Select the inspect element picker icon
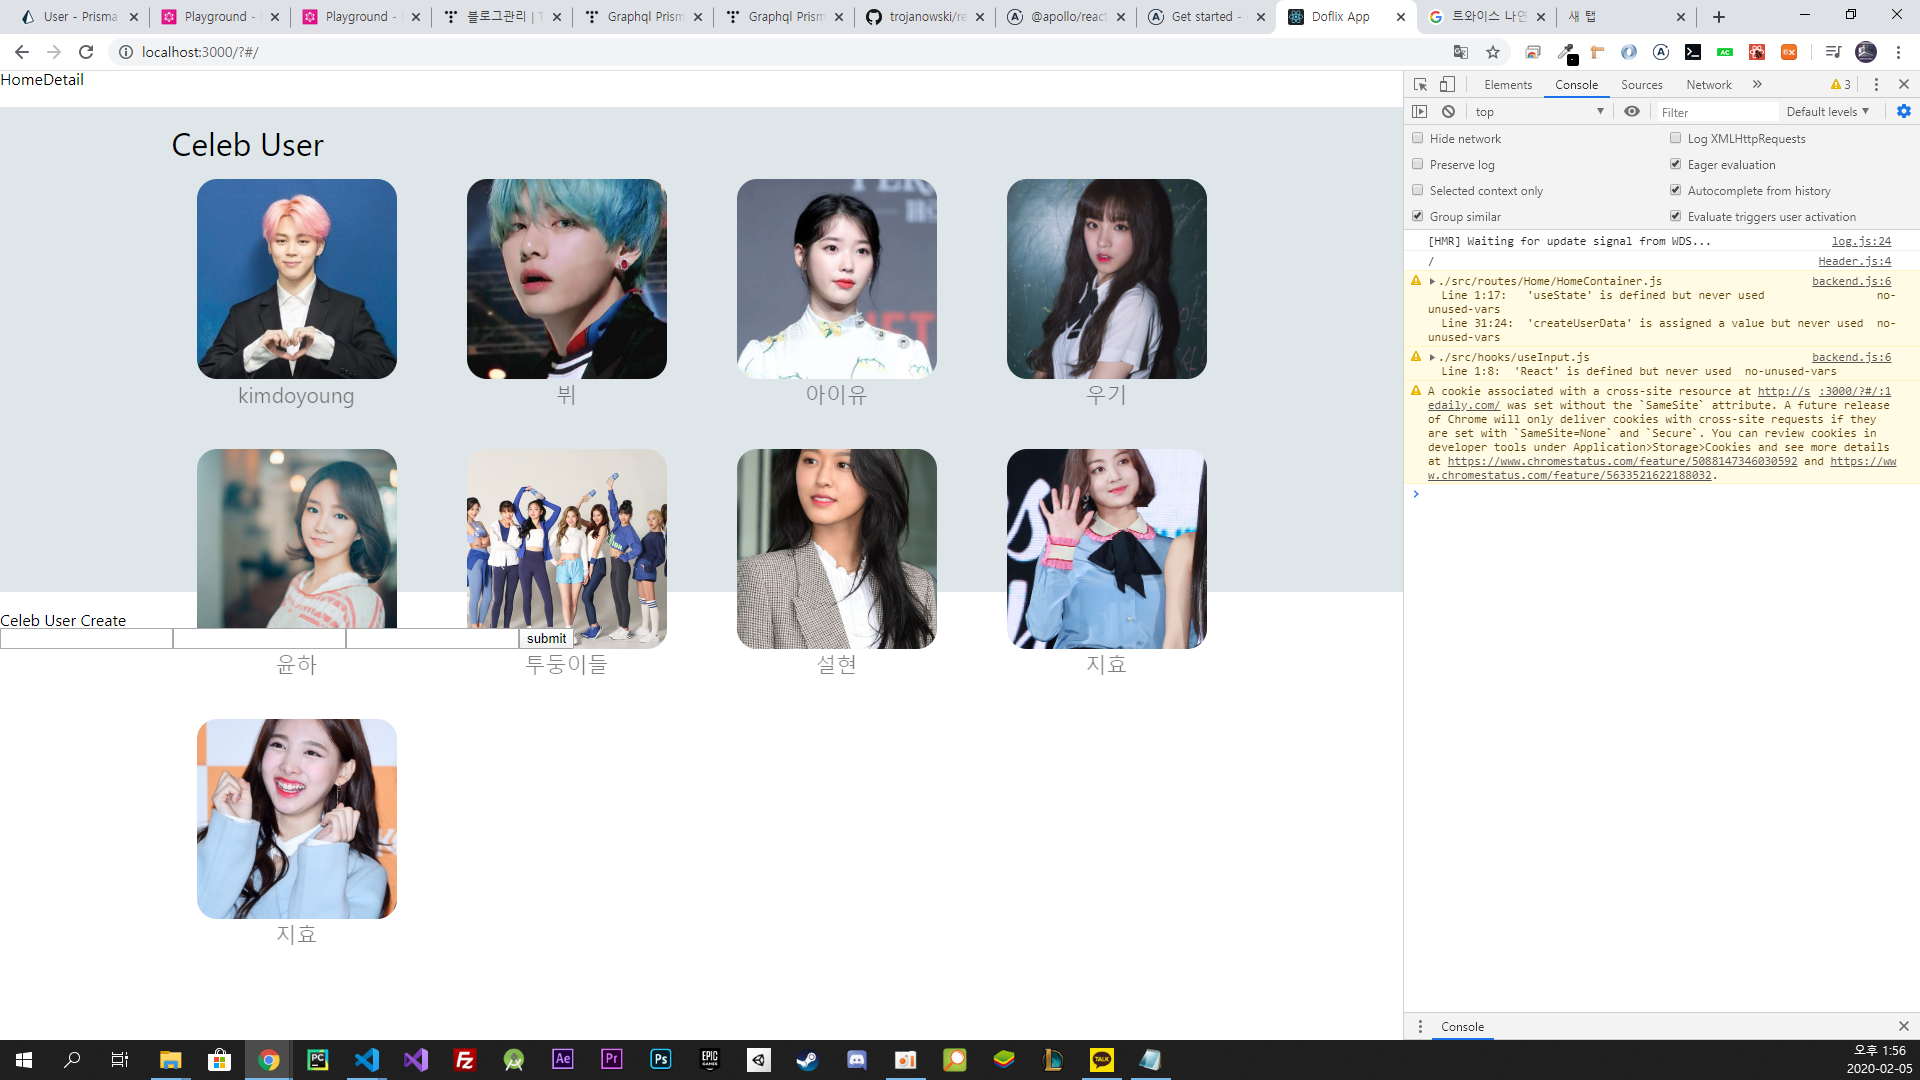 (x=1420, y=85)
